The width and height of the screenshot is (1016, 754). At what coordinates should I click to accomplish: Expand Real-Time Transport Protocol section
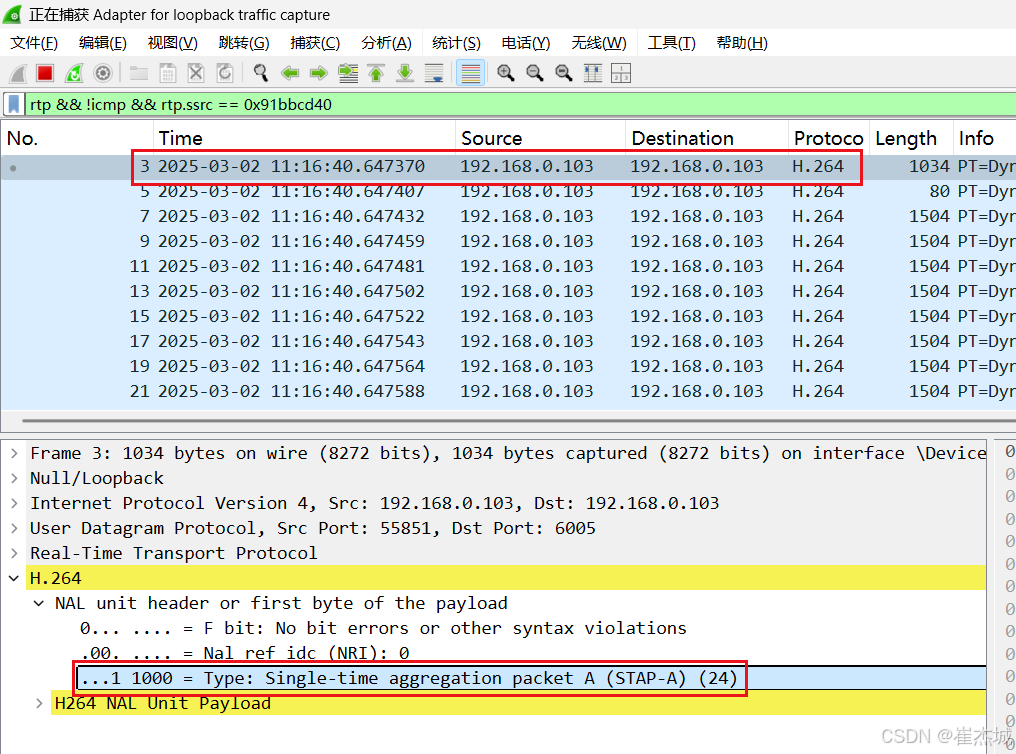tap(14, 553)
